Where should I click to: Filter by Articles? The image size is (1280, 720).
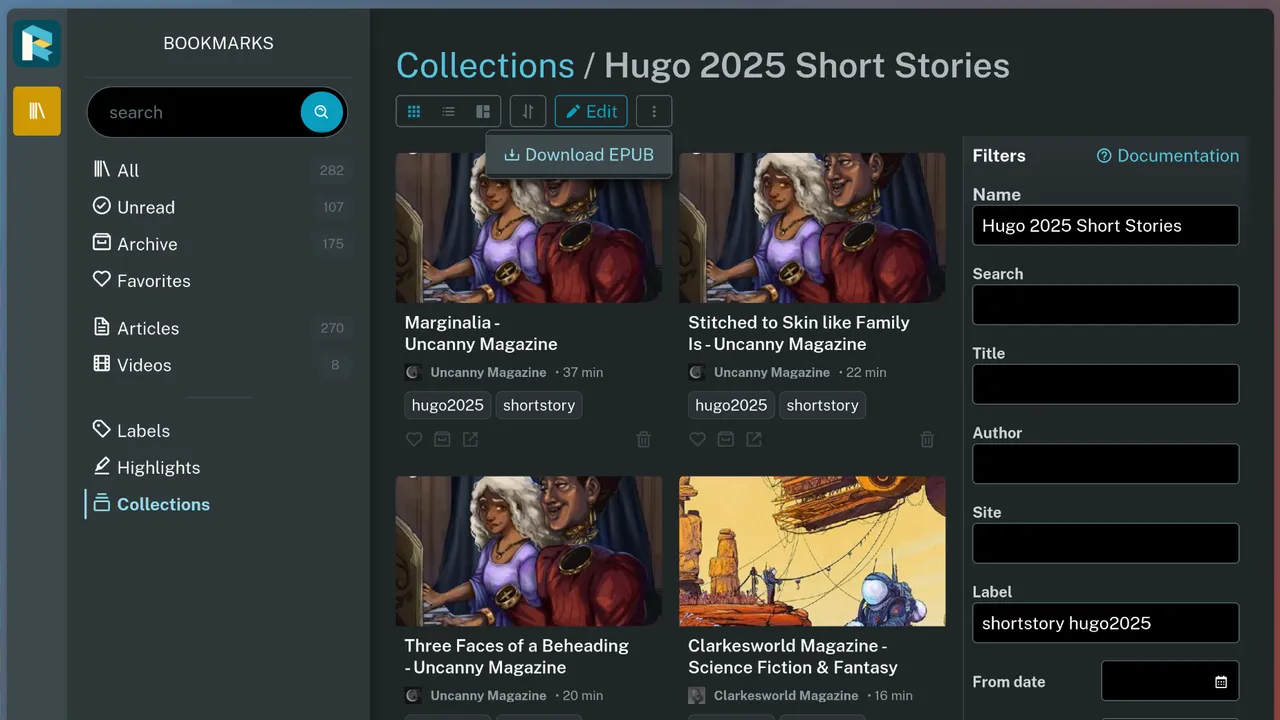(x=218, y=328)
